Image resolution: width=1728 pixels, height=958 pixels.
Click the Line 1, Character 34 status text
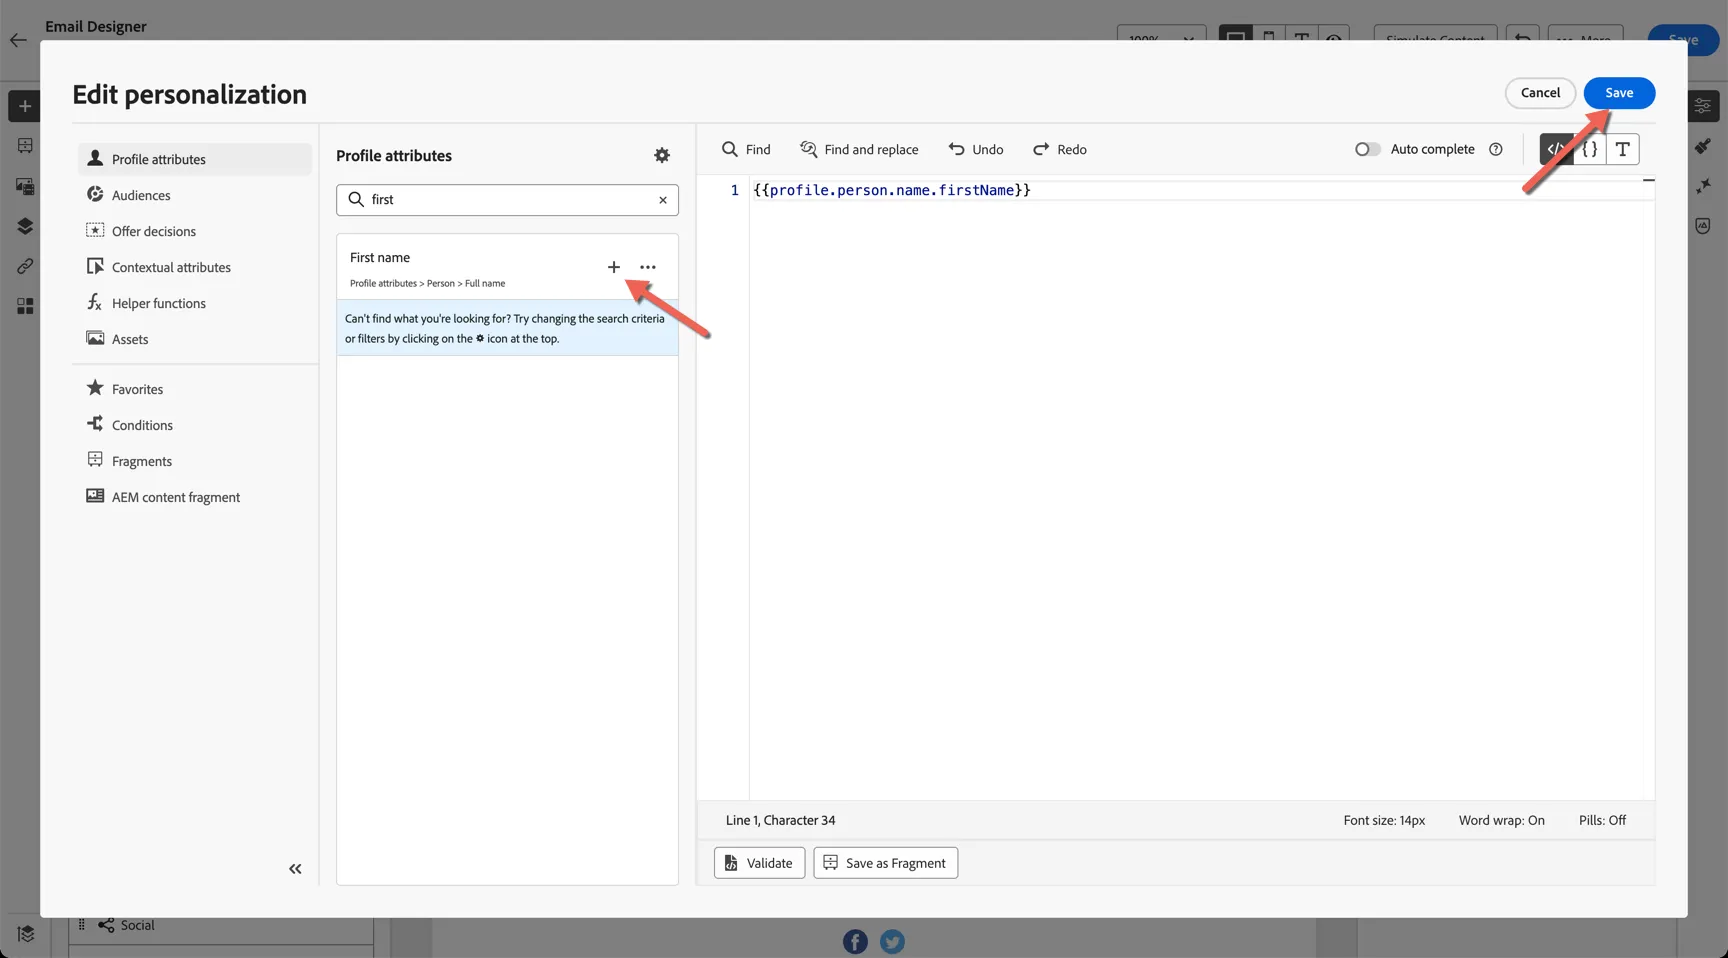click(780, 820)
